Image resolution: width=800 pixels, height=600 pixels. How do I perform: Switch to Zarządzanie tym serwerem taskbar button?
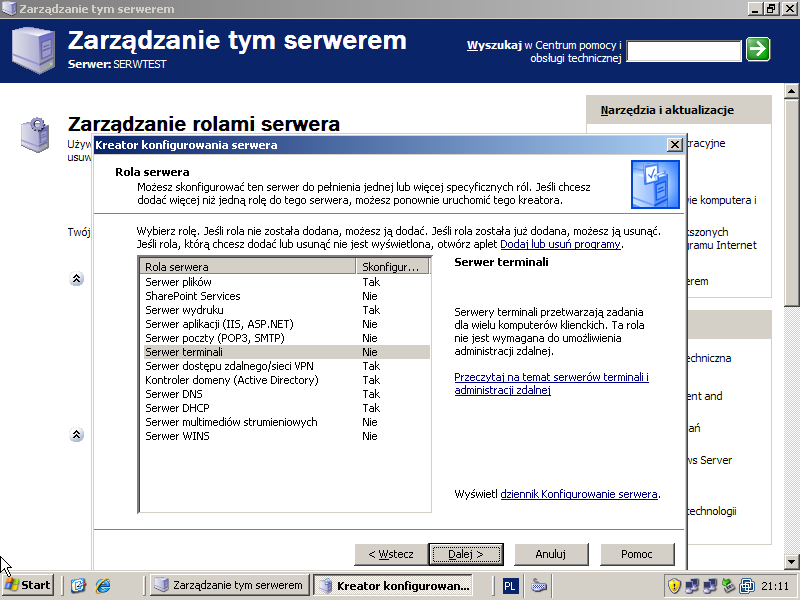229,585
